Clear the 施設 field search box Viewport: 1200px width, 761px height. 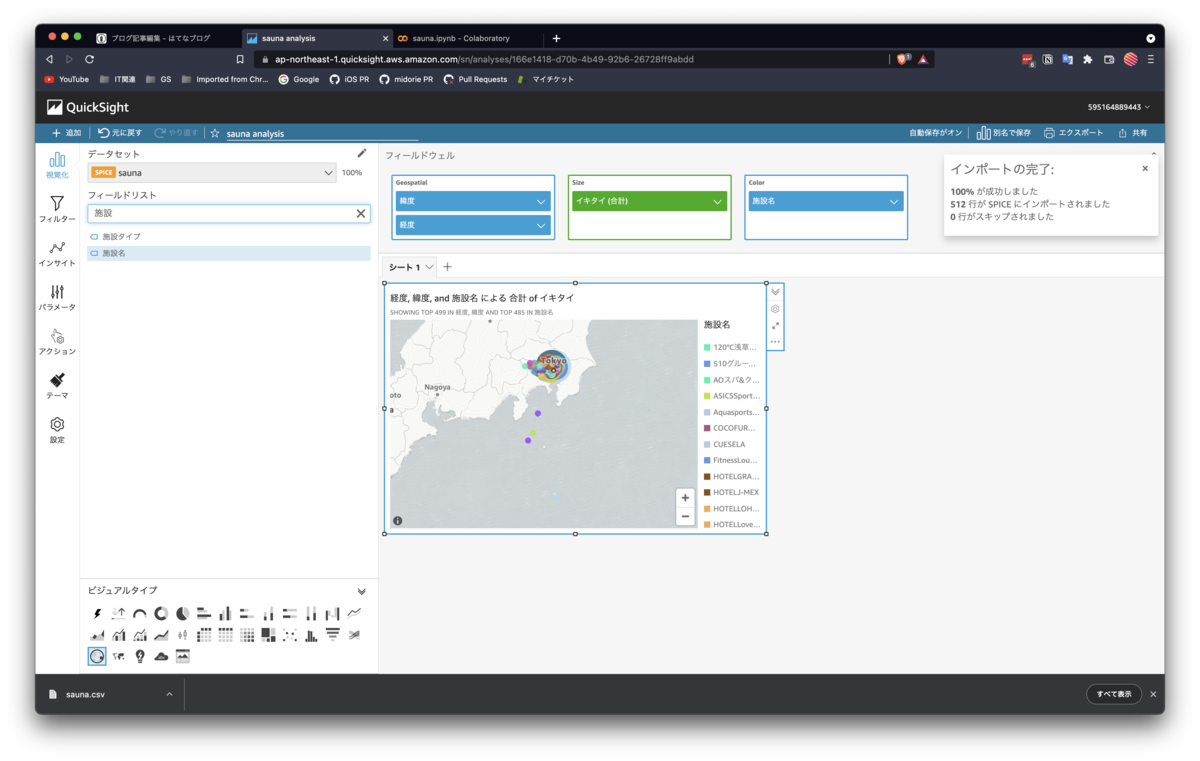click(x=361, y=213)
